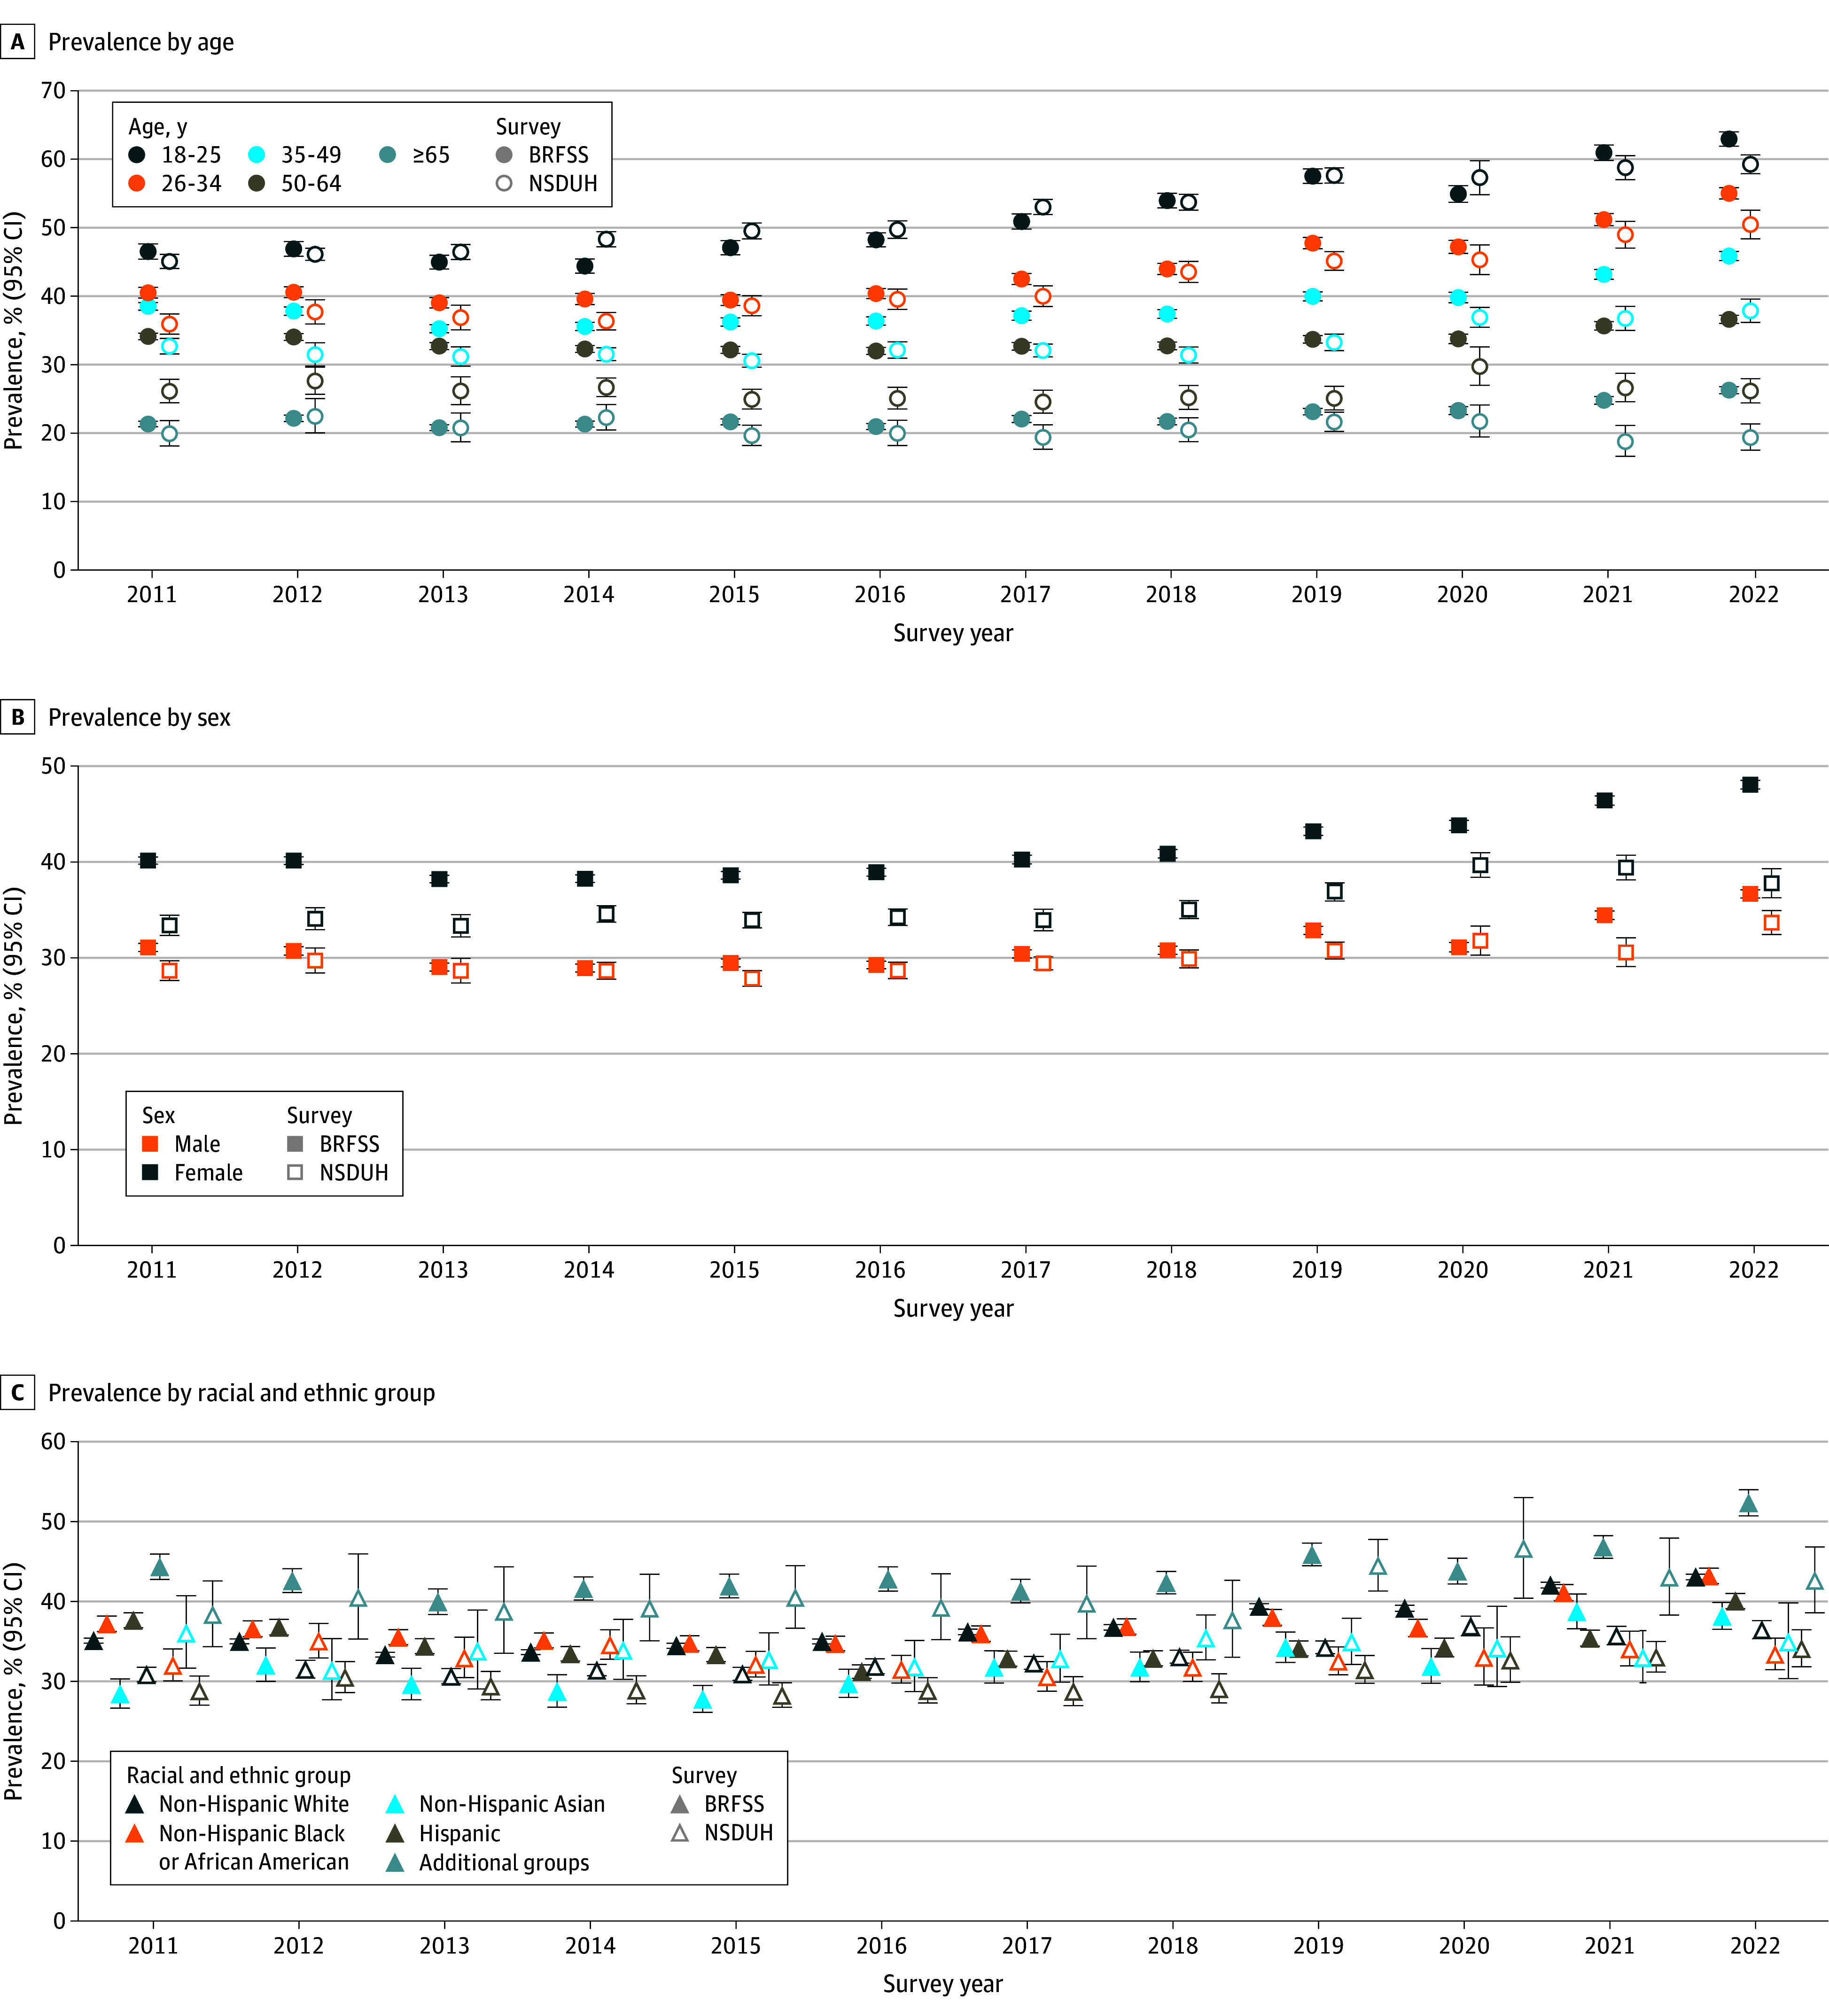The height and width of the screenshot is (2016, 1829).
Task: Click the 'Prevalence by sex' title
Action: pyautogui.click(x=139, y=718)
